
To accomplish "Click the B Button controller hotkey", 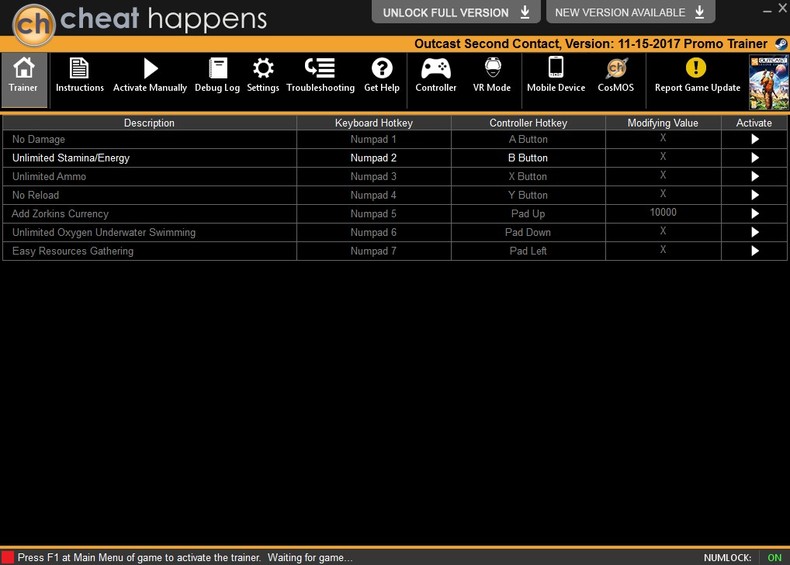I will point(528,158).
